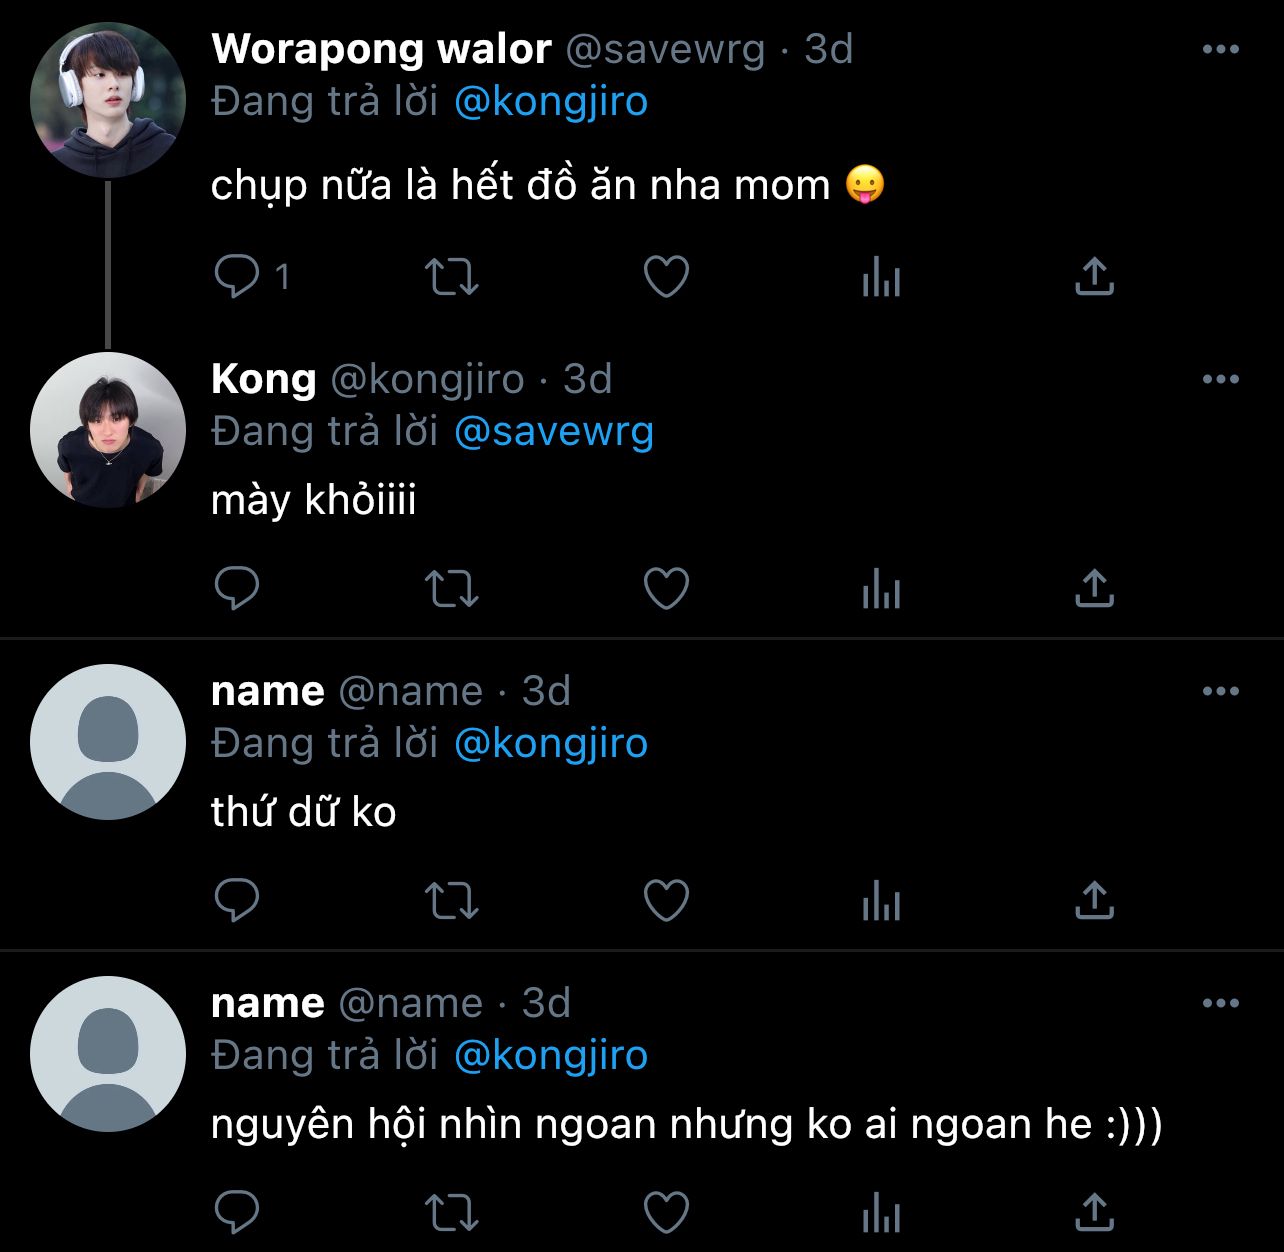Image resolution: width=1284 pixels, height=1252 pixels.
Task: Like Kong's 'mày khỏiiii' reply
Action: [x=666, y=588]
